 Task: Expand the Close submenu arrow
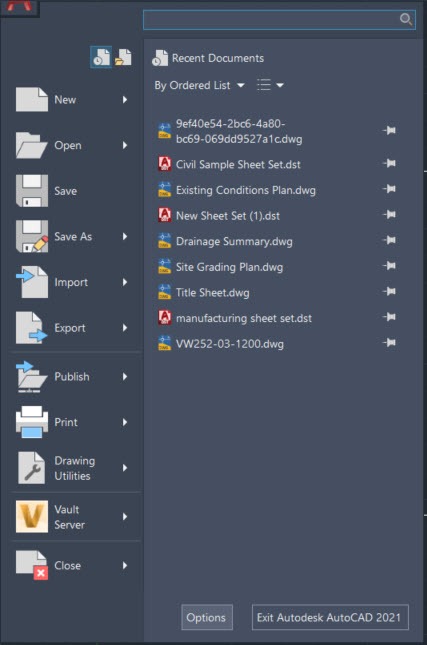[x=125, y=565]
